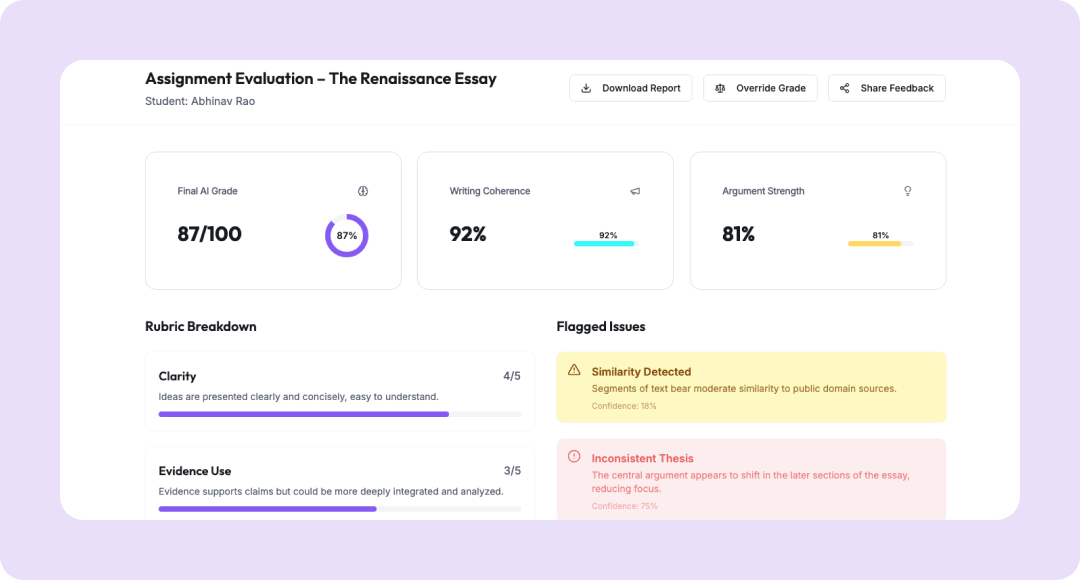Click the Evidence Use rubric progress bar

[x=340, y=509]
